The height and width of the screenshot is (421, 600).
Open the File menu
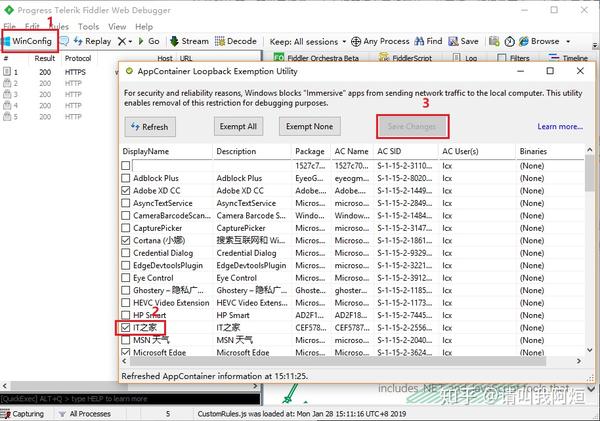click(10, 26)
